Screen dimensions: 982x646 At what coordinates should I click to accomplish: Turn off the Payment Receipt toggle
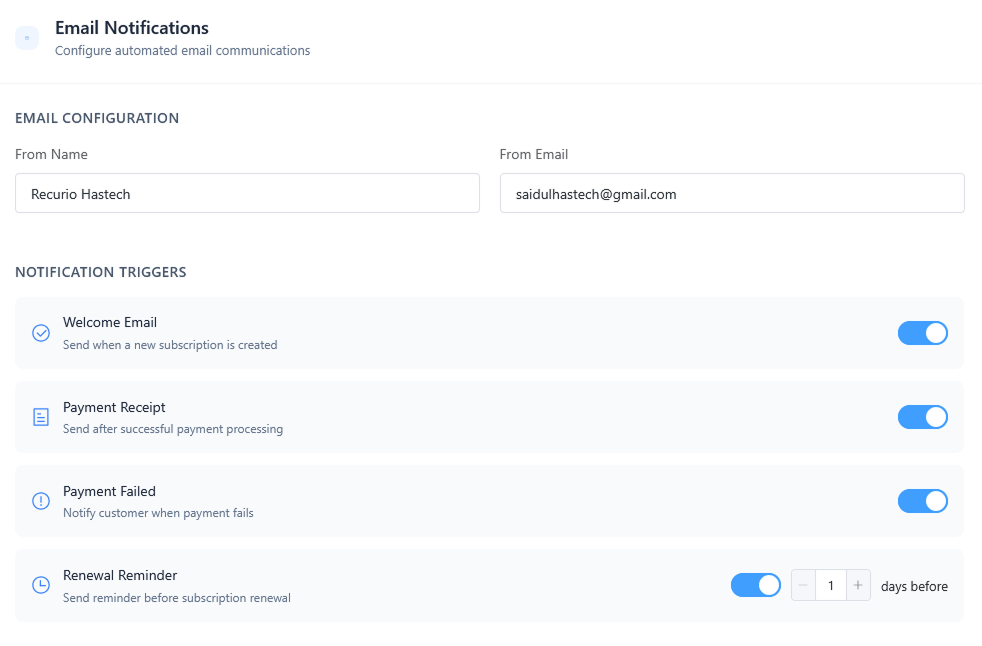point(922,416)
